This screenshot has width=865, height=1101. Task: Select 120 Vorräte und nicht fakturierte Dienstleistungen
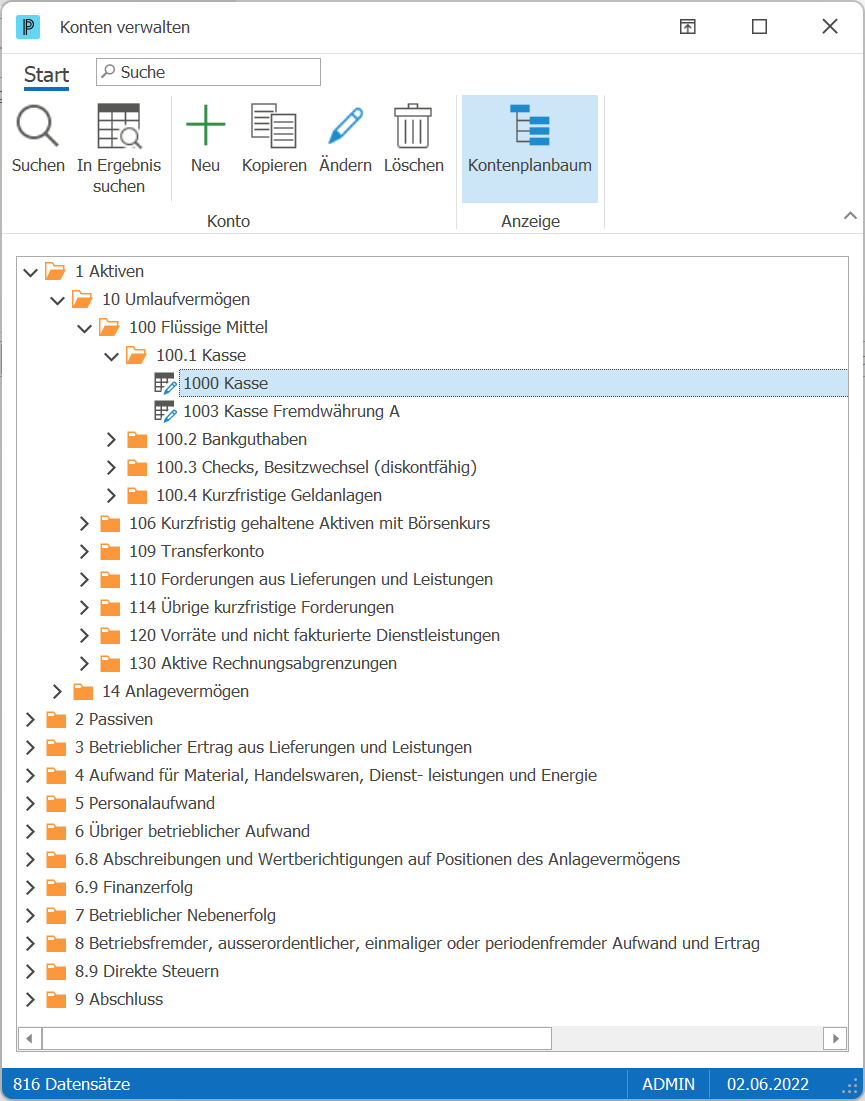(315, 635)
